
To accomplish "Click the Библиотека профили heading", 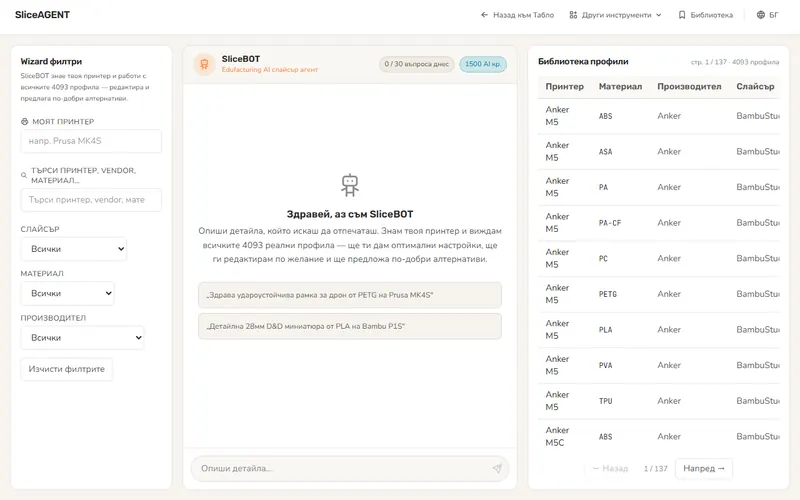I will (x=583, y=62).
